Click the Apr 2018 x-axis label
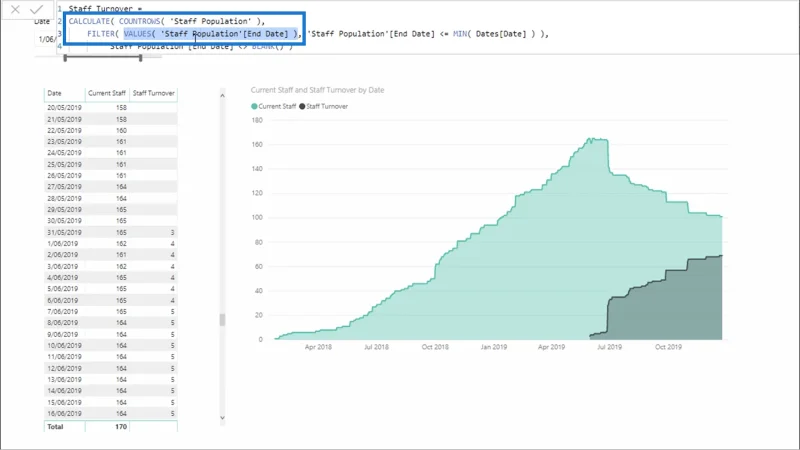Image resolution: width=800 pixels, height=450 pixels. tap(318, 347)
